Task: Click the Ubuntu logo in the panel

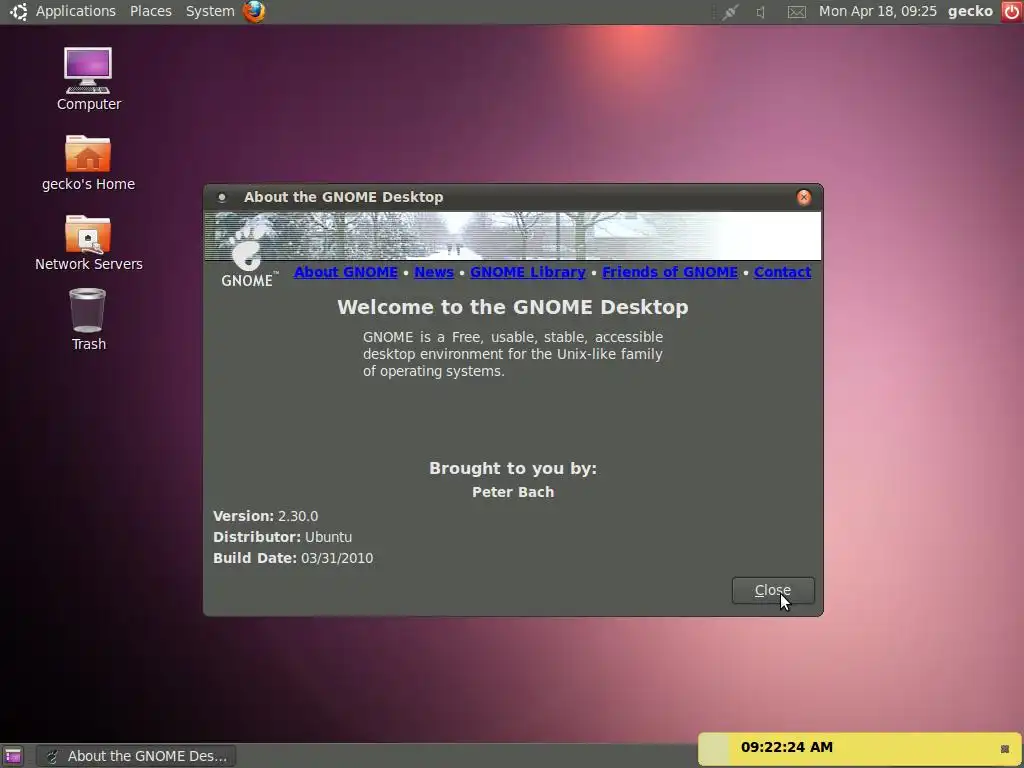Action: click(x=18, y=11)
